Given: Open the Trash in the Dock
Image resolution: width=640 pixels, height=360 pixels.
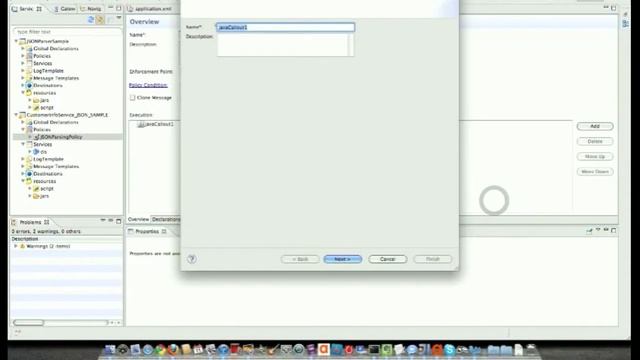Looking at the screenshot, I should click(x=531, y=349).
